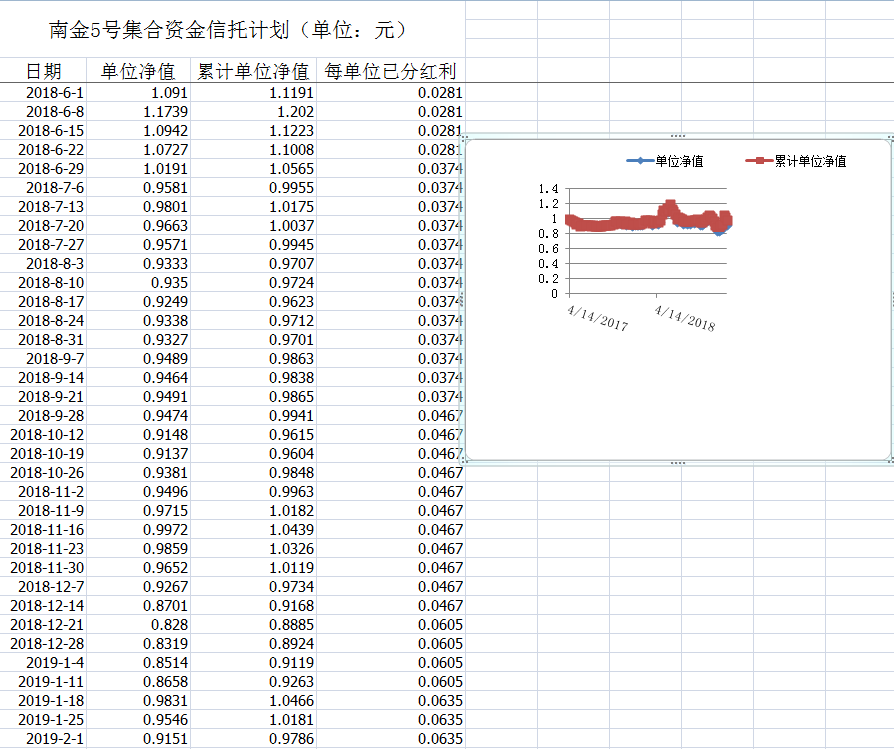Click the chart's bottom-edge resize handle
This screenshot has height=749, width=894.
pos(678,463)
